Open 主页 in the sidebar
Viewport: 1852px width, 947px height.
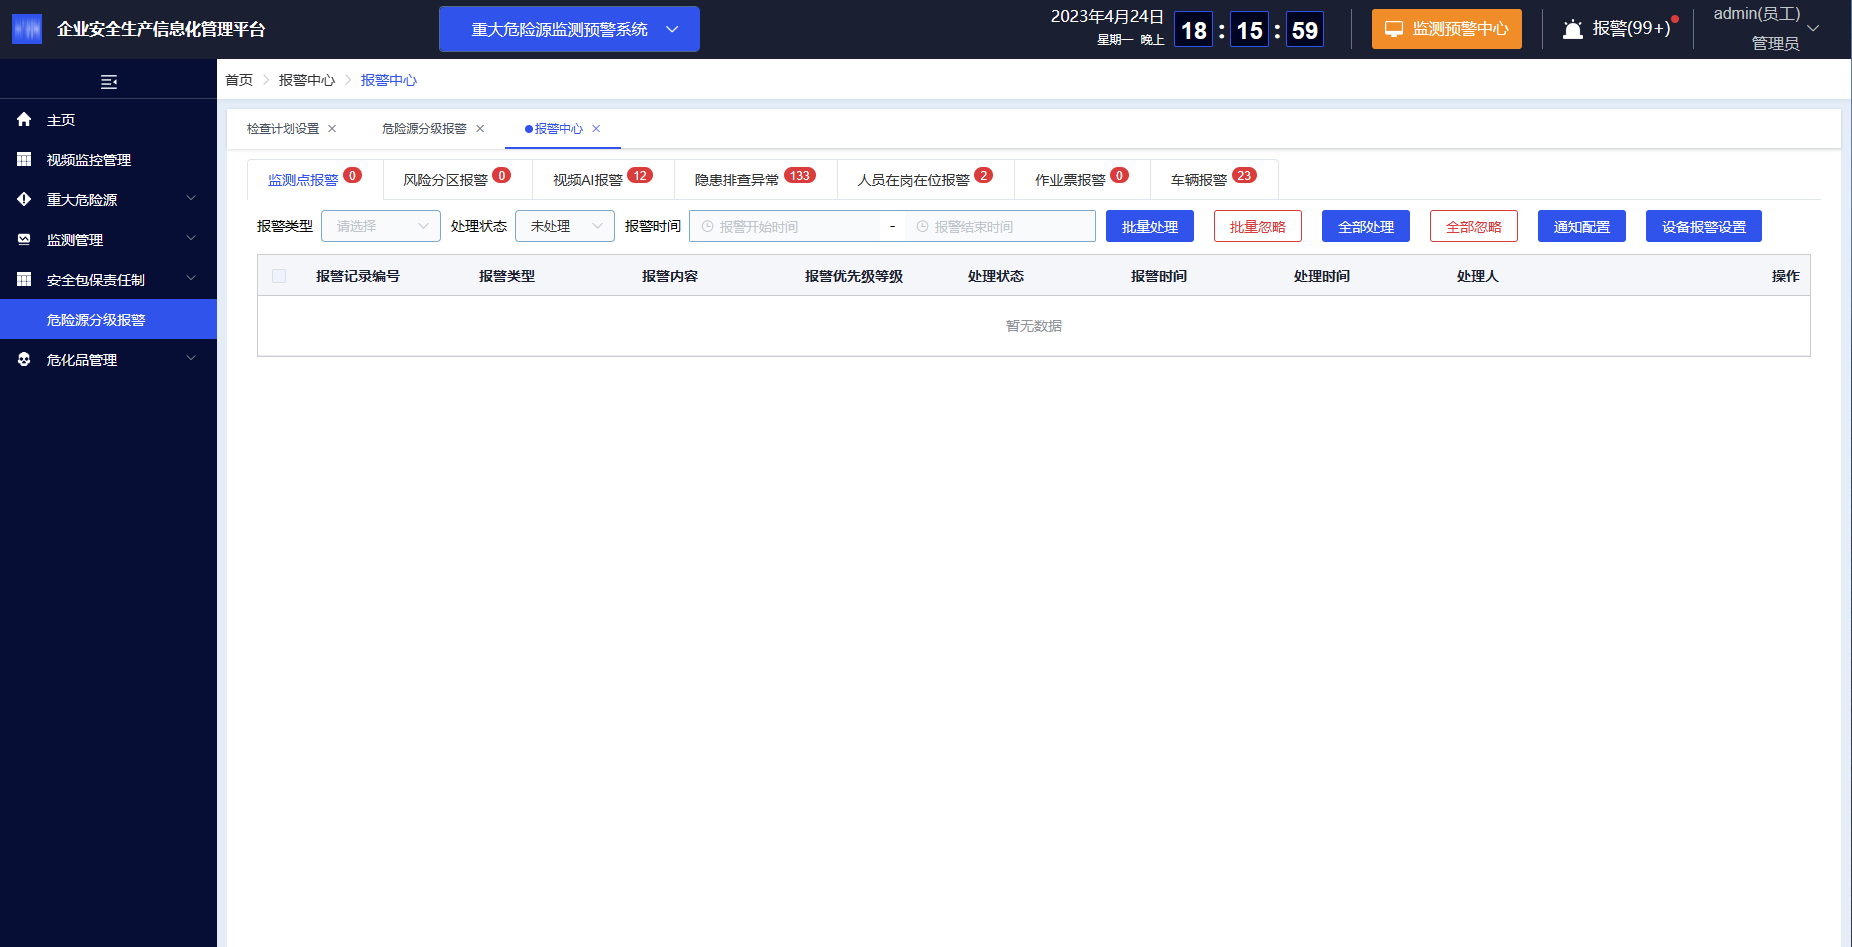click(x=108, y=120)
